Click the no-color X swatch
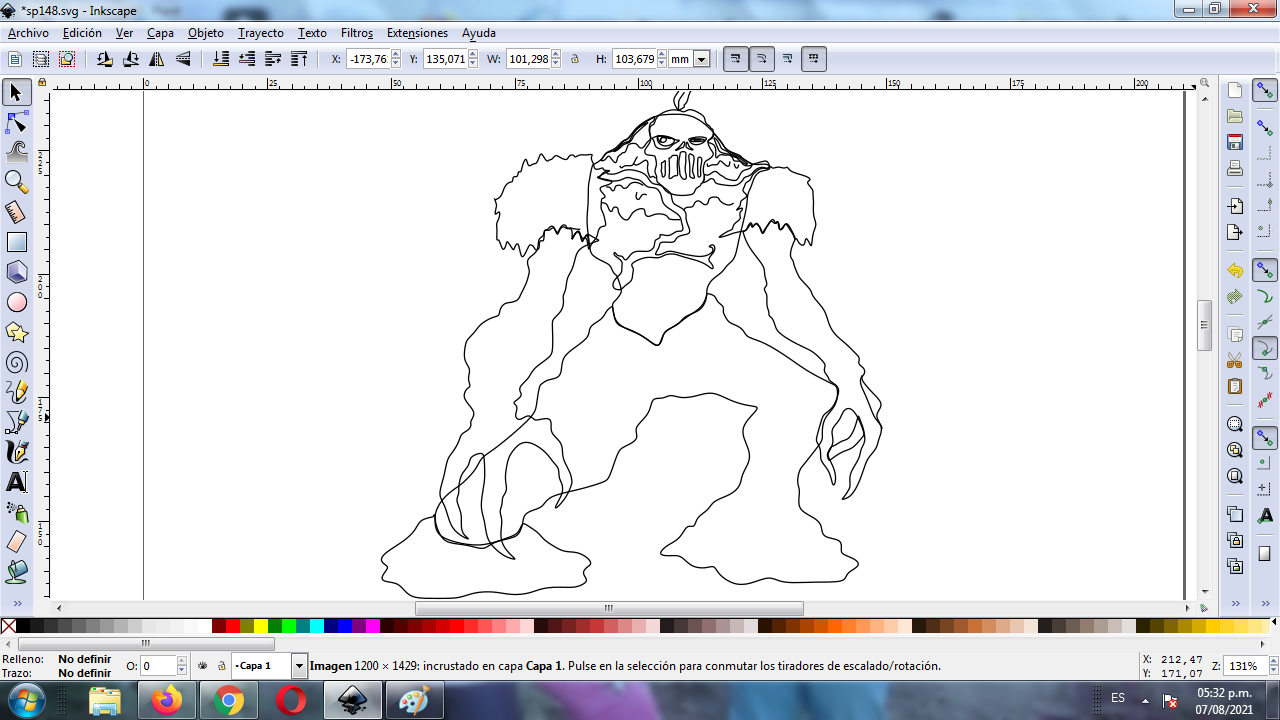Screen dimensions: 1280x720 click(9, 626)
